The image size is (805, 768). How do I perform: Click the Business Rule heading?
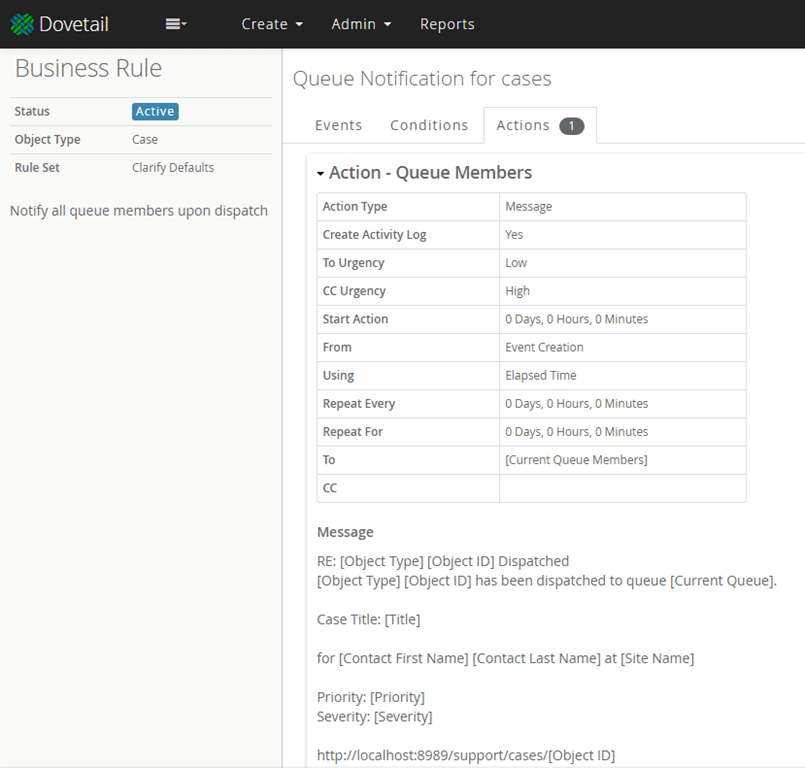(x=88, y=68)
